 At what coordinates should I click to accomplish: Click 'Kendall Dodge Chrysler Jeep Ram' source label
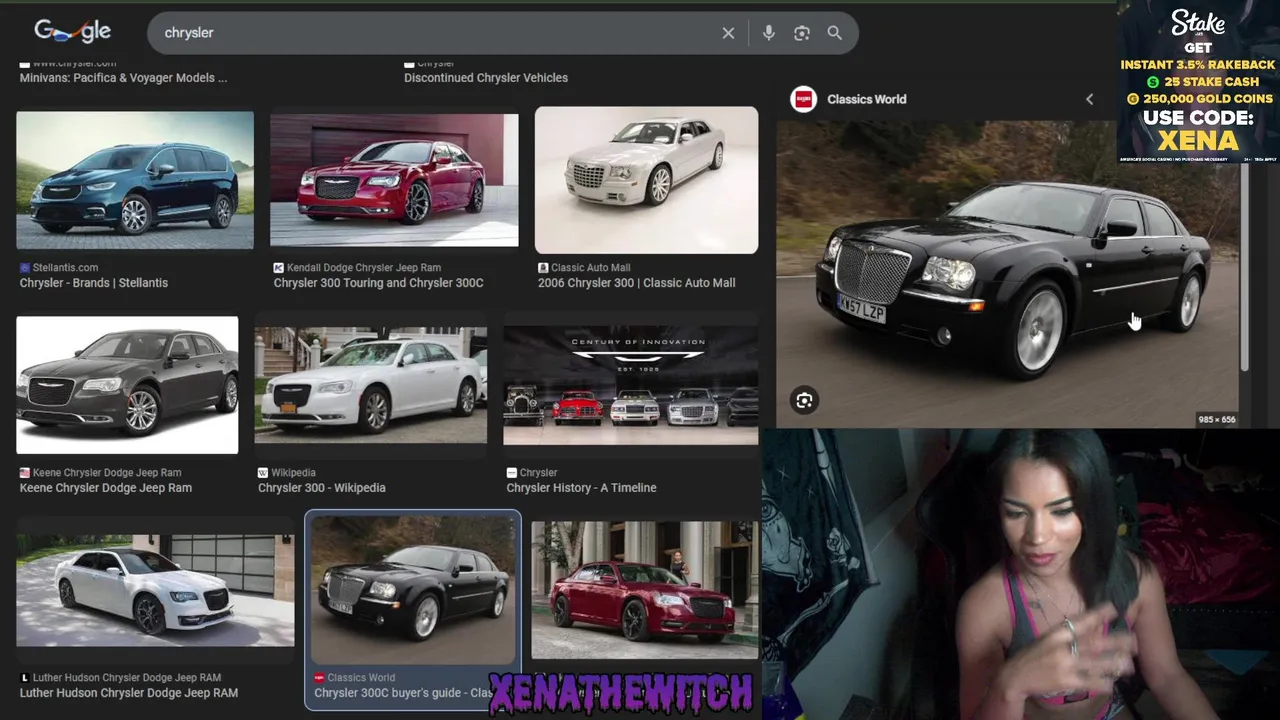click(364, 268)
